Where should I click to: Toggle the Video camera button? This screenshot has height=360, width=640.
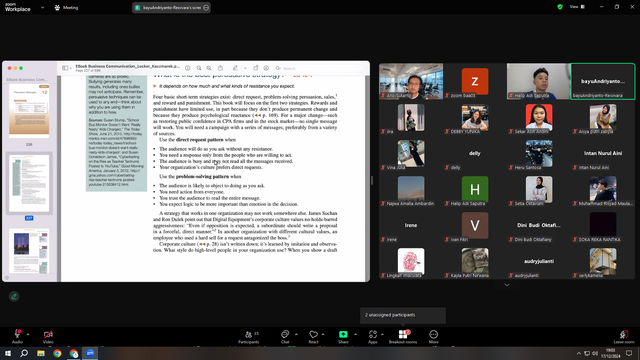coord(48,336)
